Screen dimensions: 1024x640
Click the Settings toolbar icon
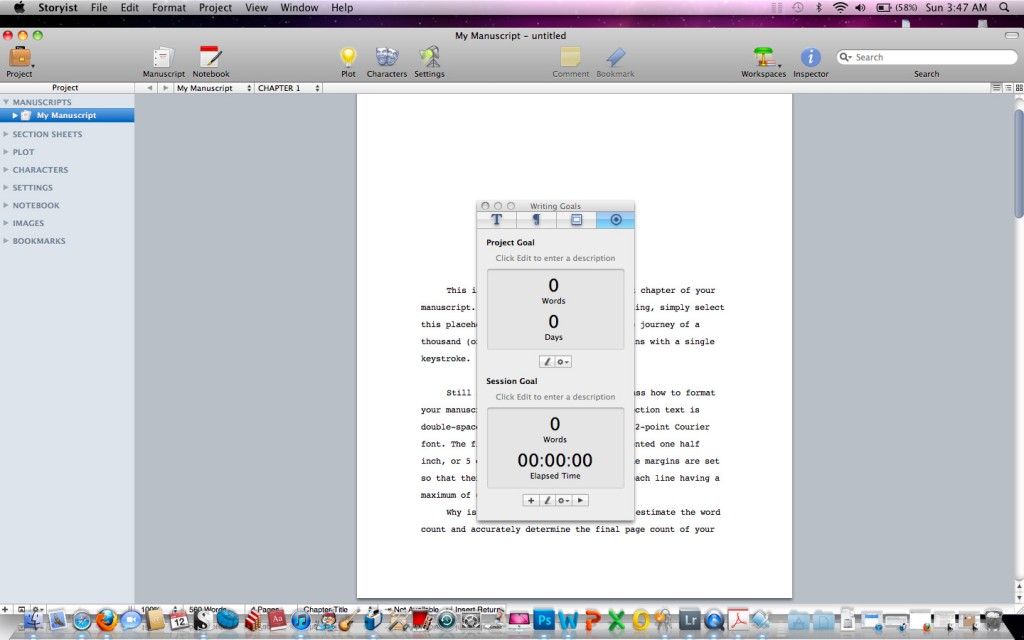429,57
